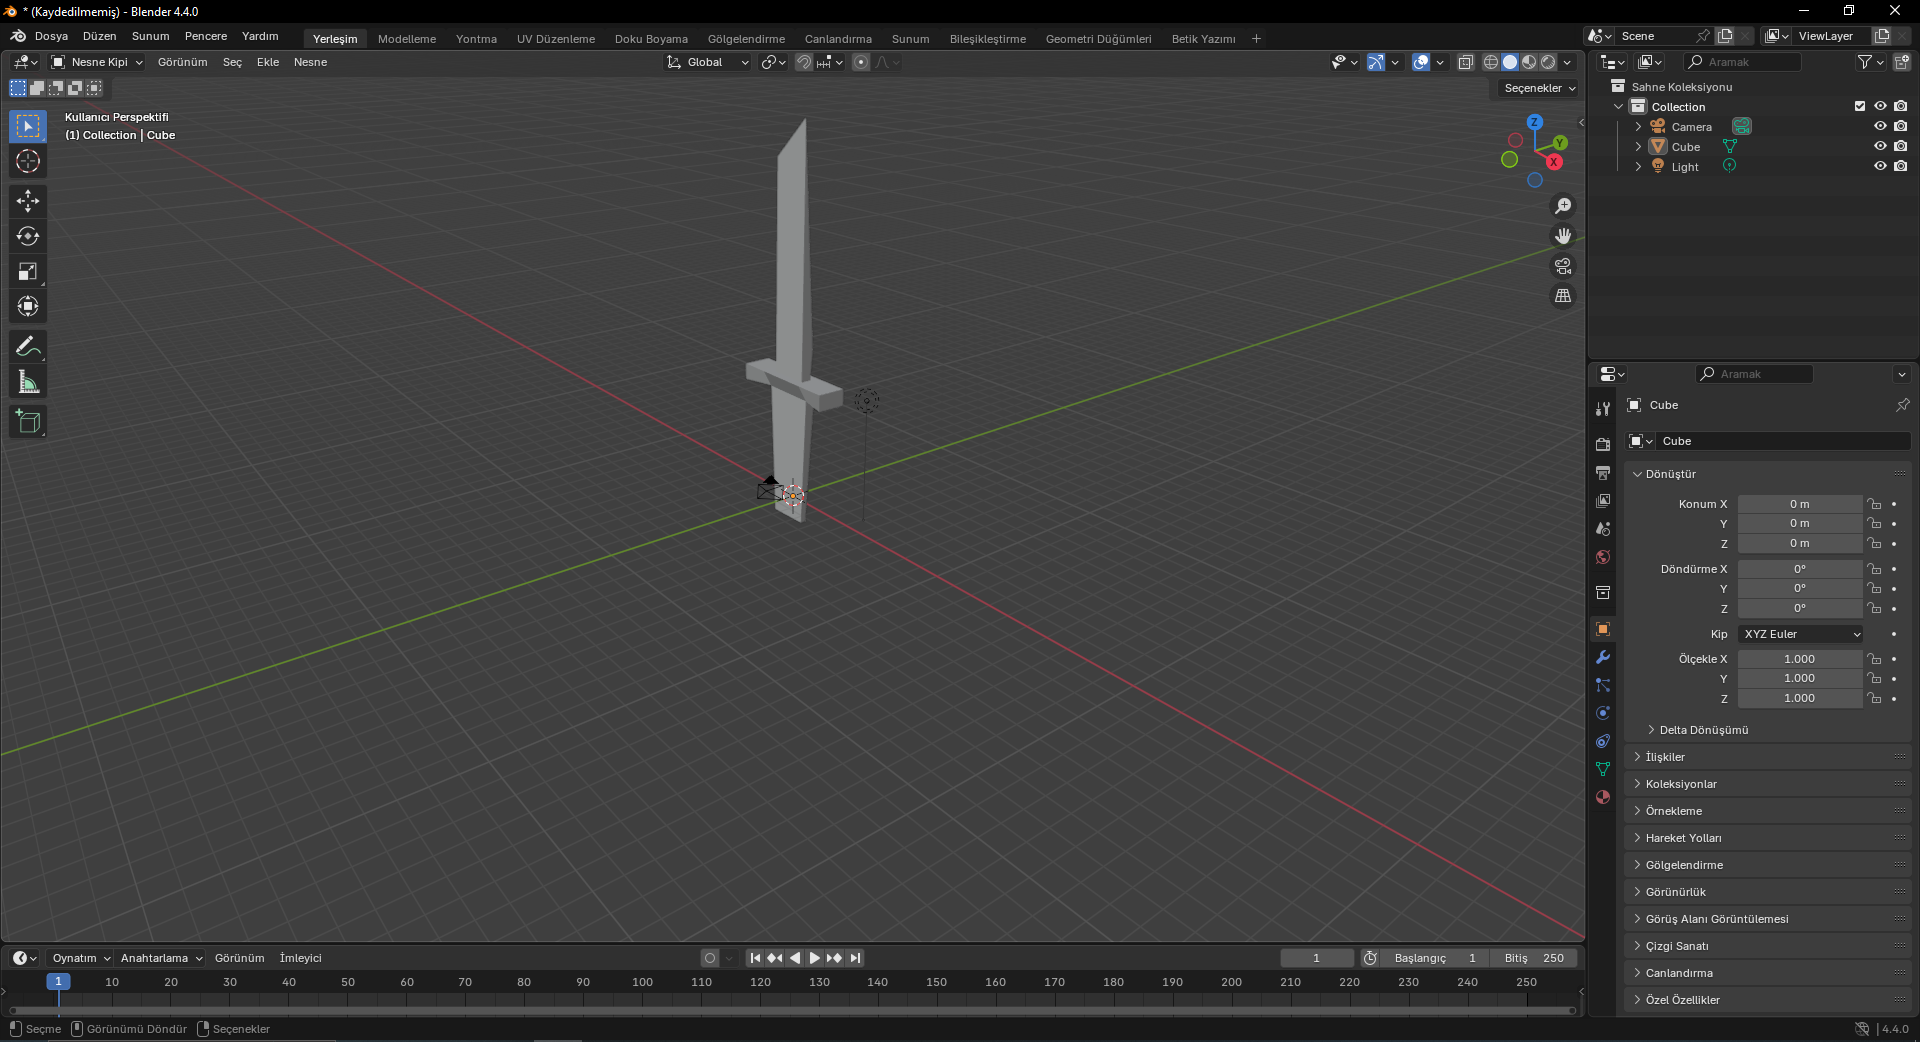Select the Add Cube tool
The height and width of the screenshot is (1042, 1920).
(28, 422)
